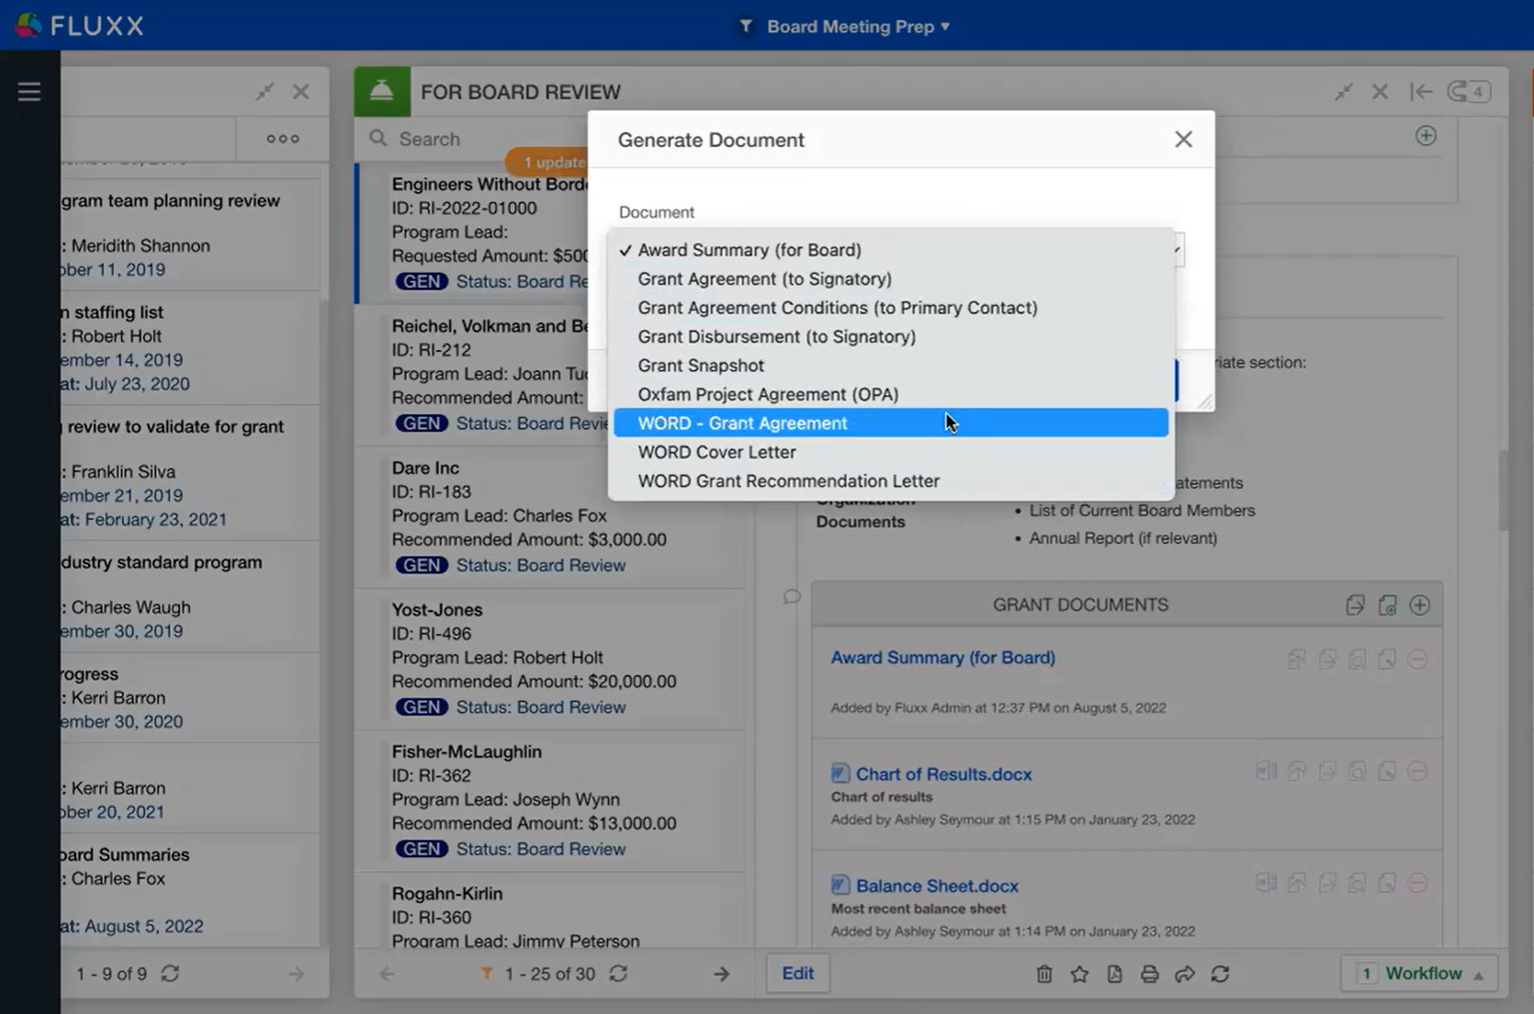
Task: Go to next page in For Board Review
Action: (721, 974)
